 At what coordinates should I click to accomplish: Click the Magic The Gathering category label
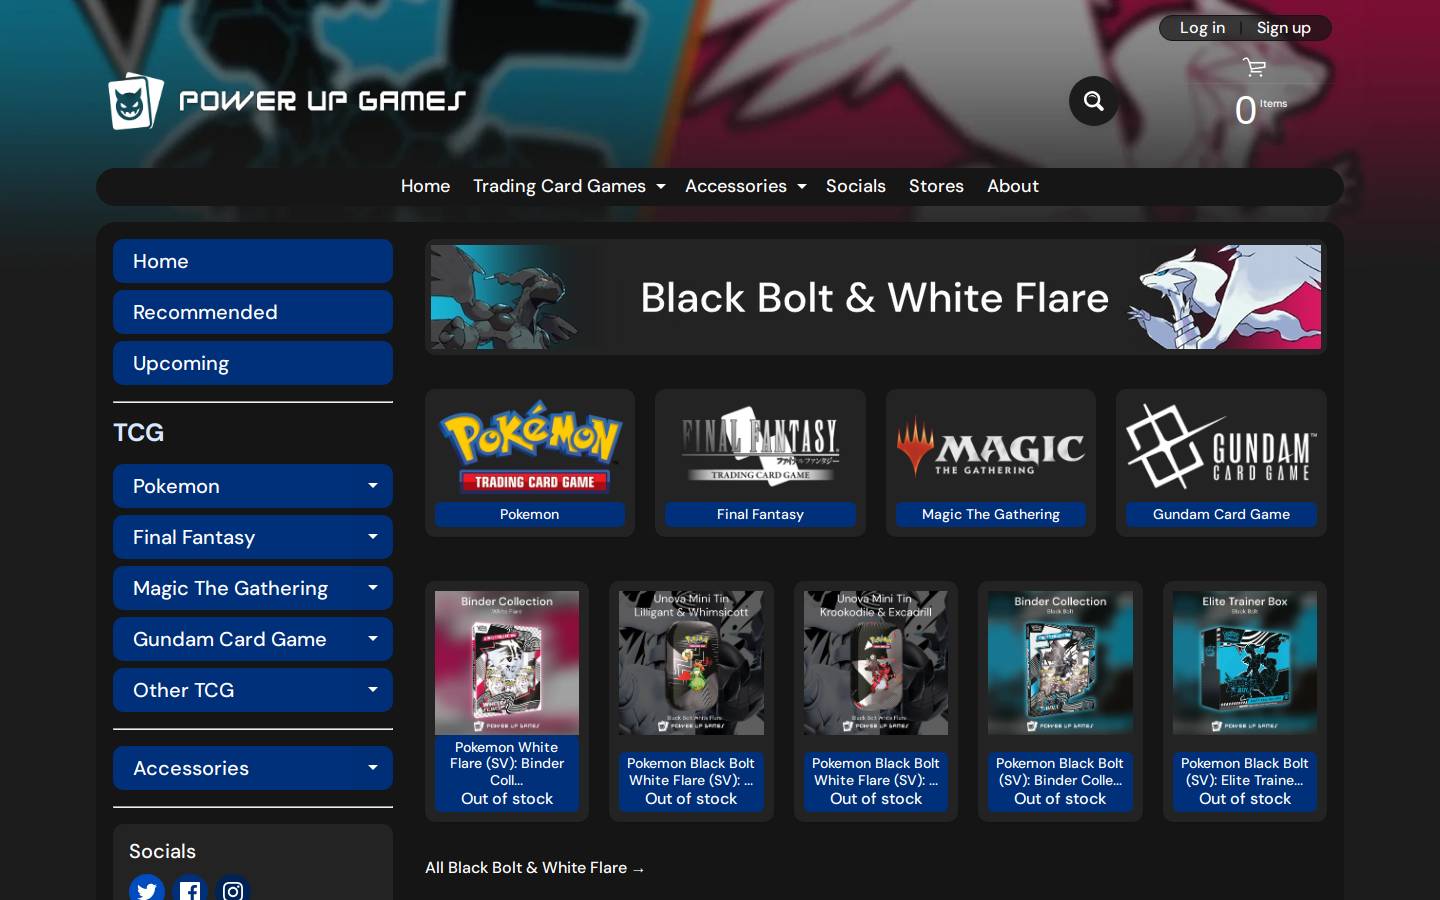pyautogui.click(x=991, y=514)
